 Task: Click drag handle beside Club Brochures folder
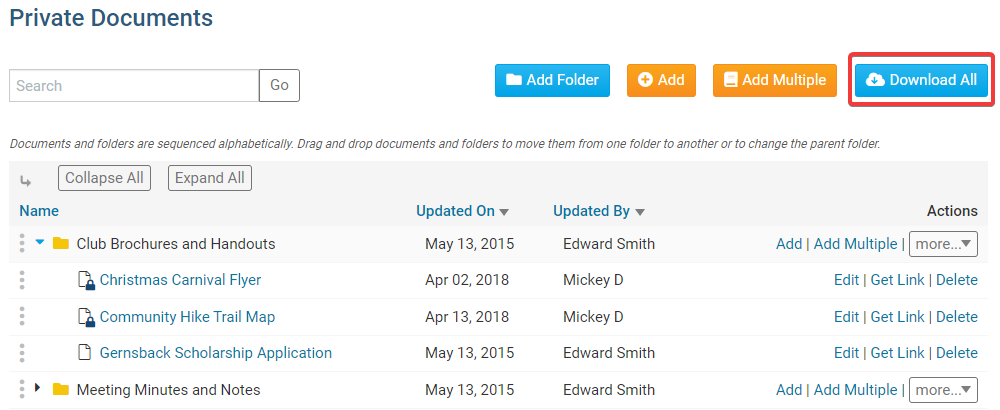22,244
